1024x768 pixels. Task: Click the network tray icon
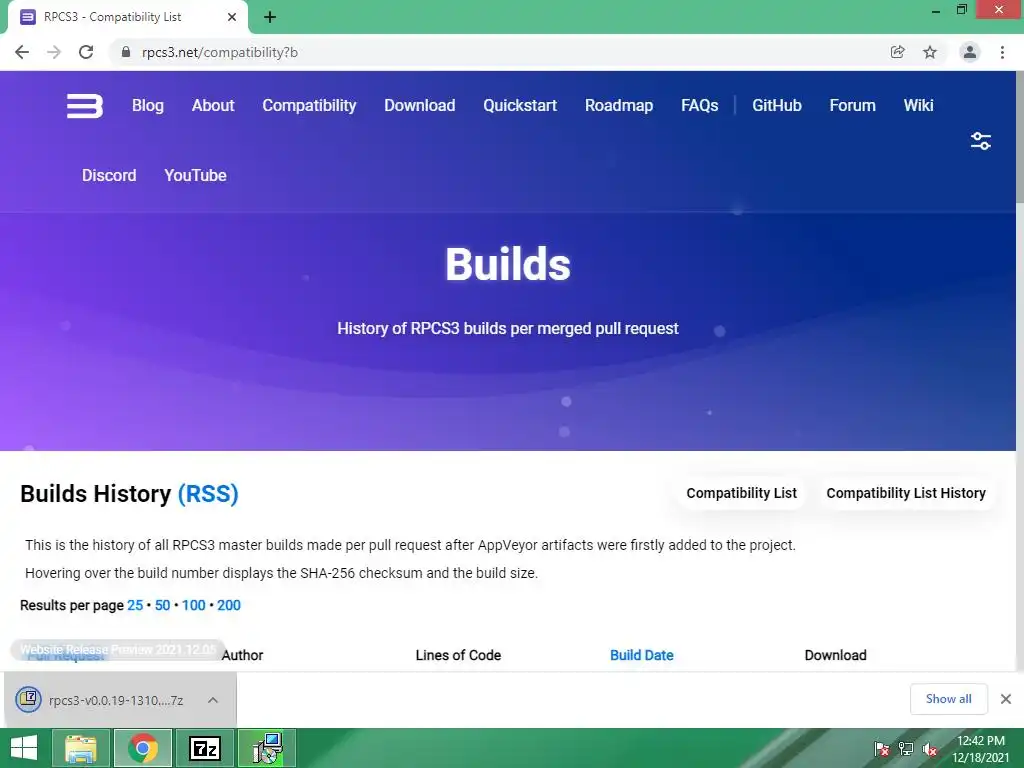click(x=906, y=749)
